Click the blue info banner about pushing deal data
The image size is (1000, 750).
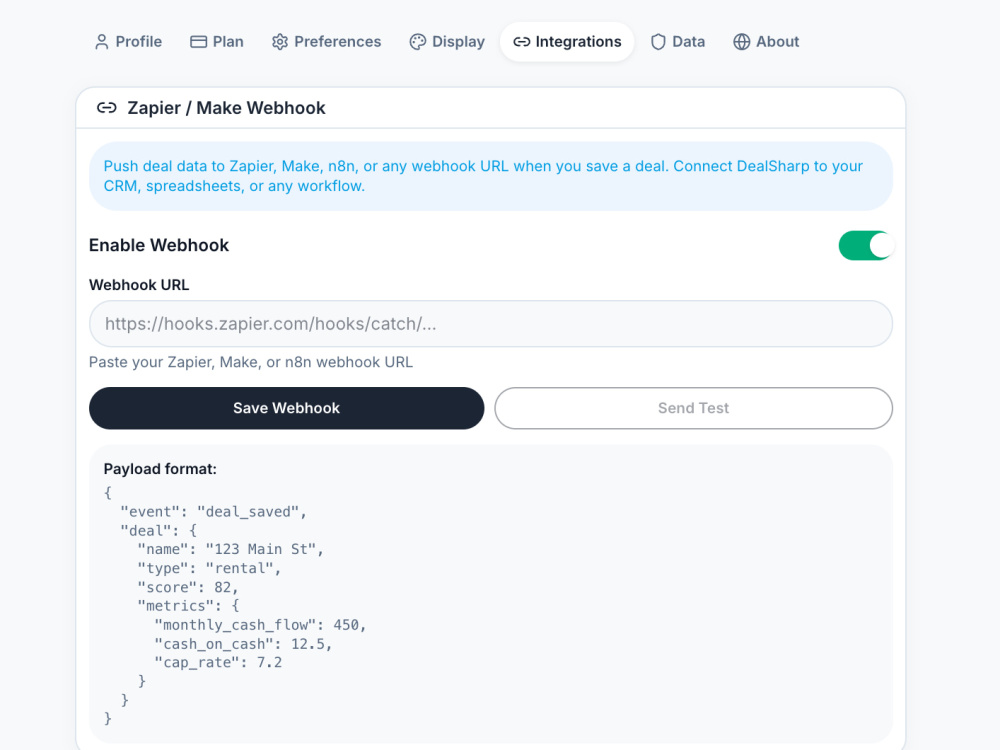pyautogui.click(x=490, y=176)
